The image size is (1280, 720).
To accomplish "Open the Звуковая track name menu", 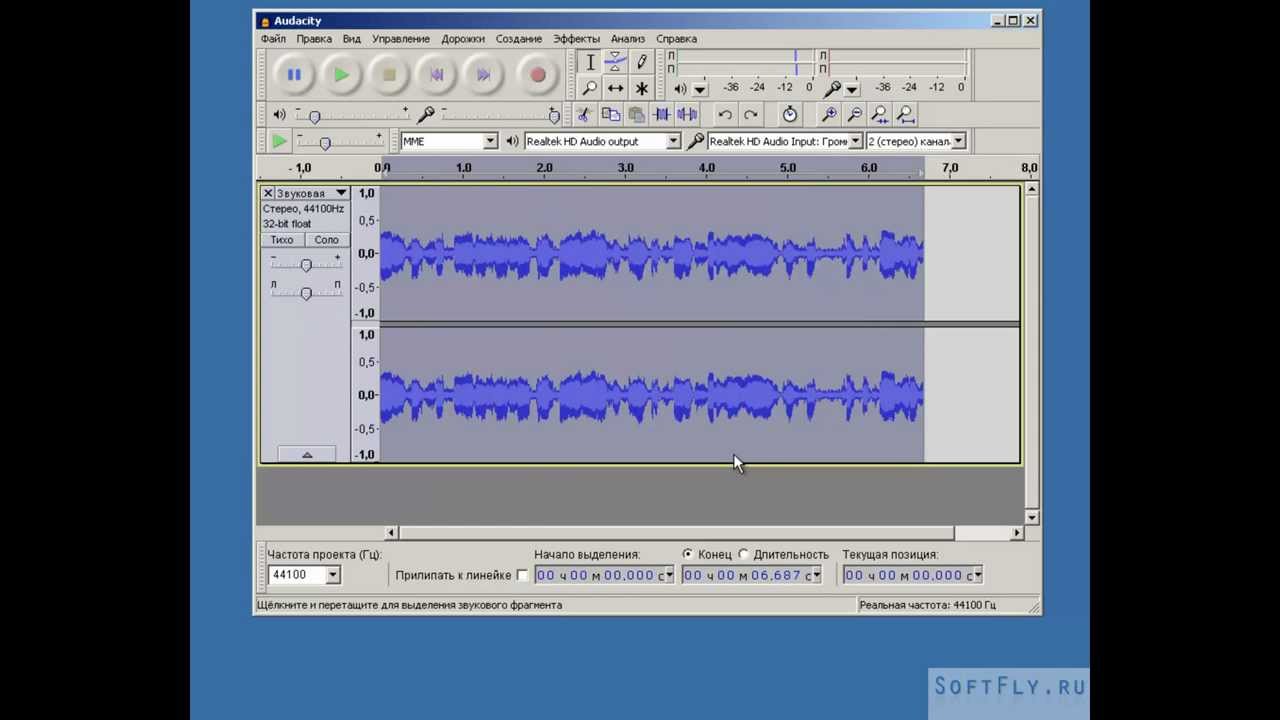I will tap(310, 193).
